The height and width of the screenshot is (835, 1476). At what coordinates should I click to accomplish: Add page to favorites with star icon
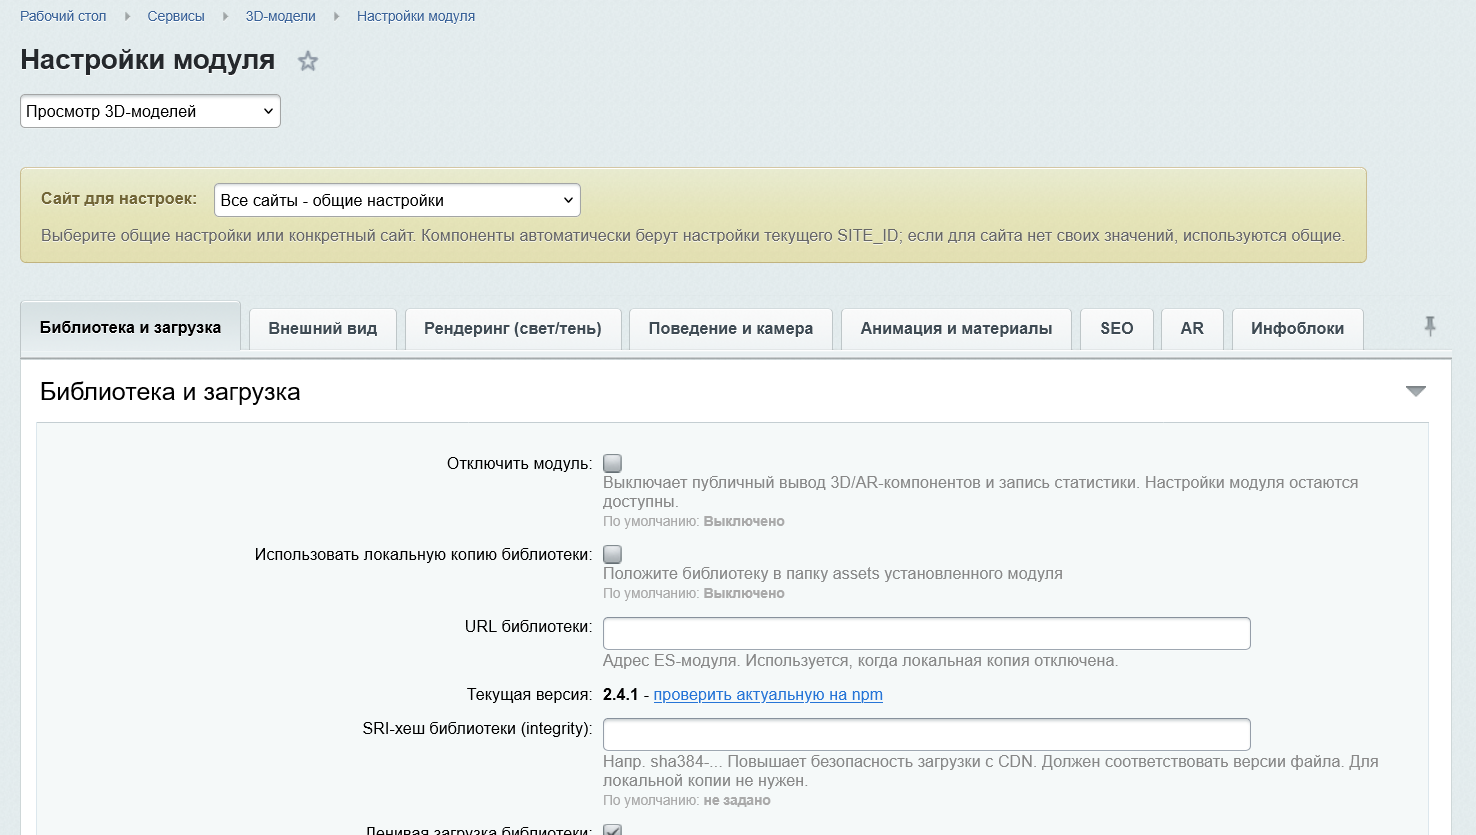click(x=308, y=61)
